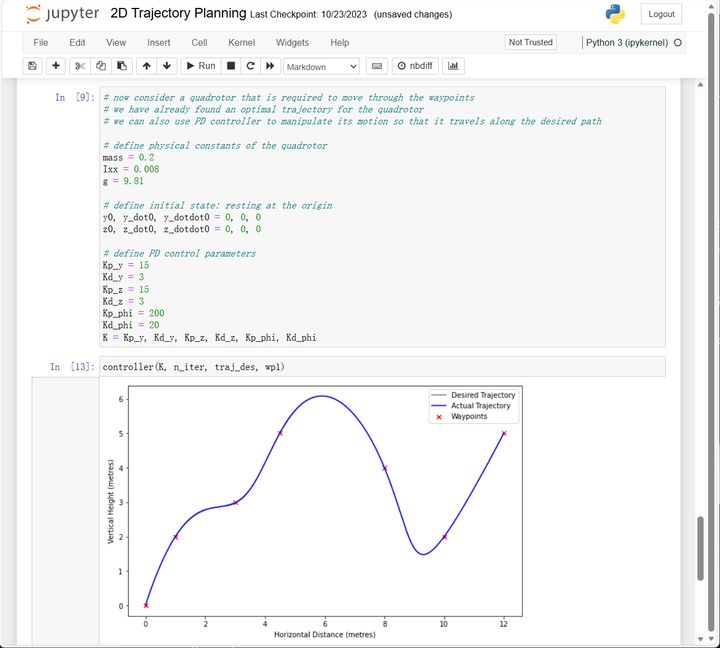This screenshot has height=648, width=720.
Task: Move the selected cell down
Action: pos(166,66)
